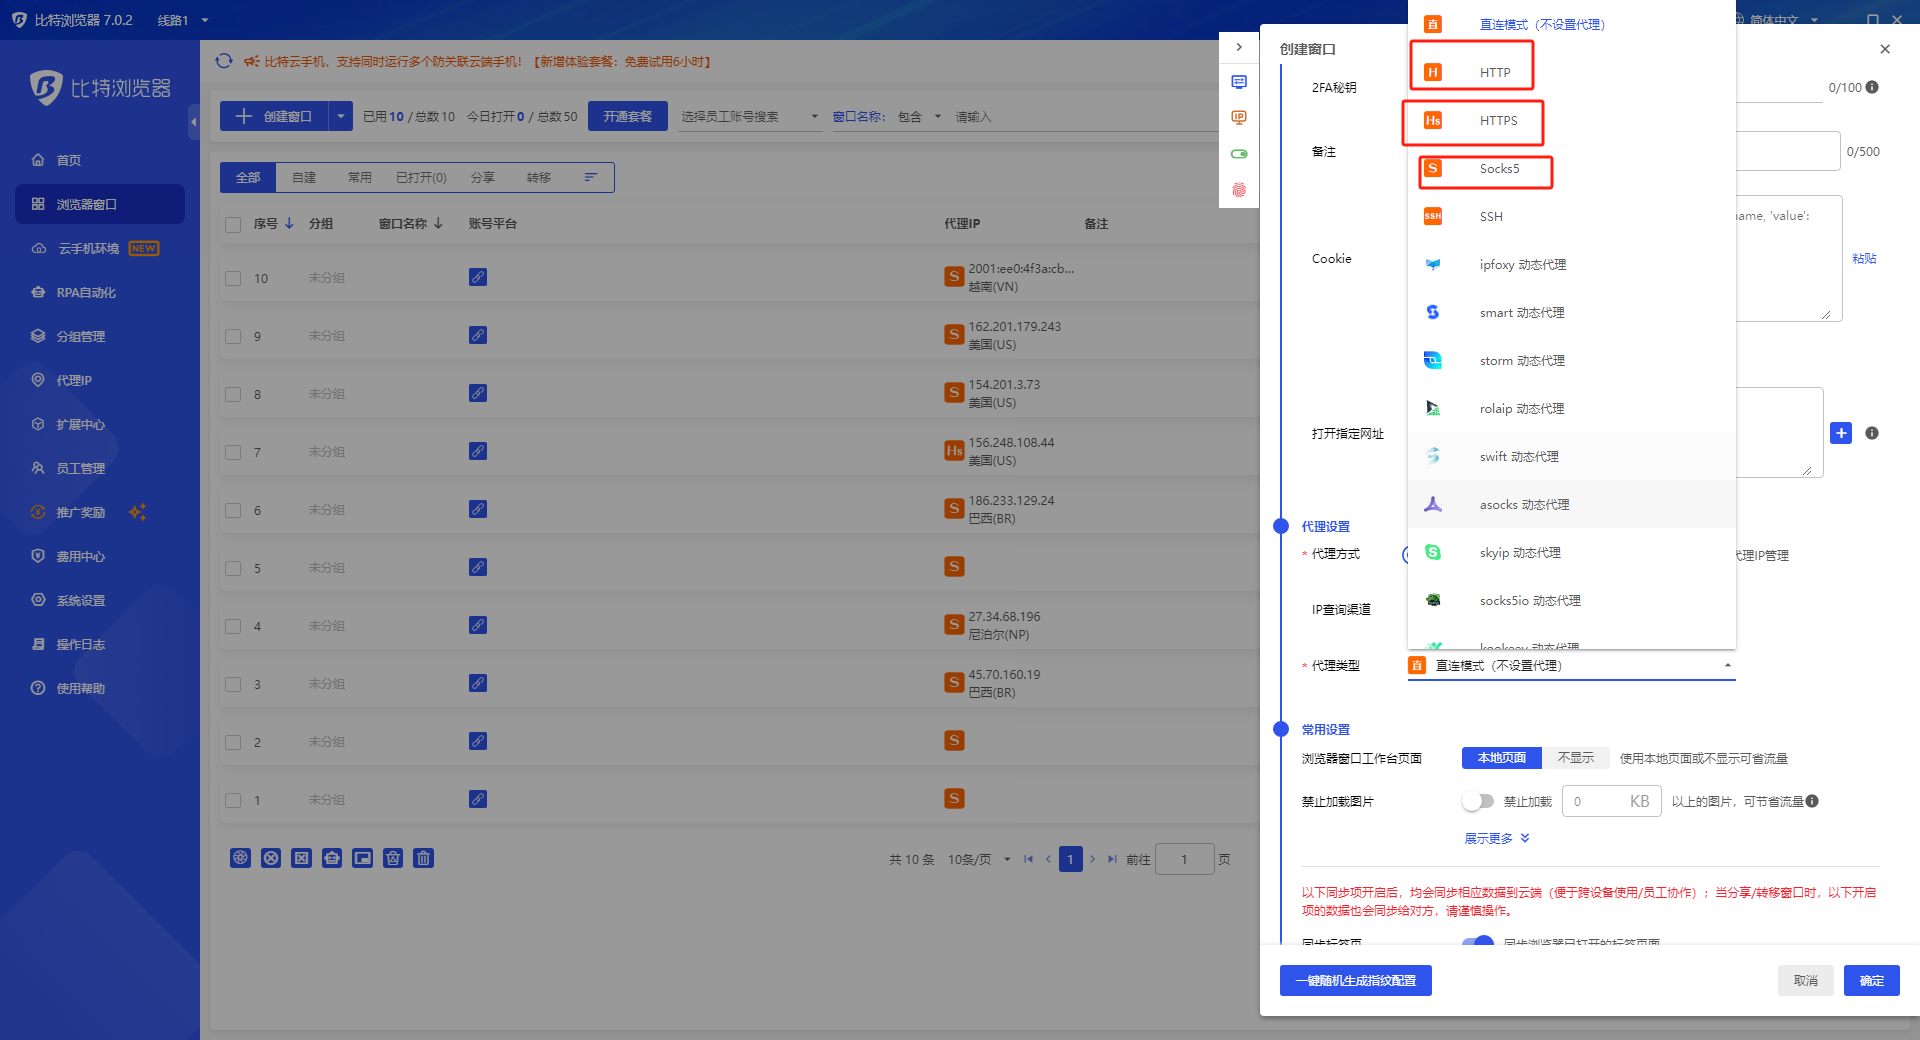Click 确定 button in dialog
The image size is (1920, 1040).
pos(1871,980)
